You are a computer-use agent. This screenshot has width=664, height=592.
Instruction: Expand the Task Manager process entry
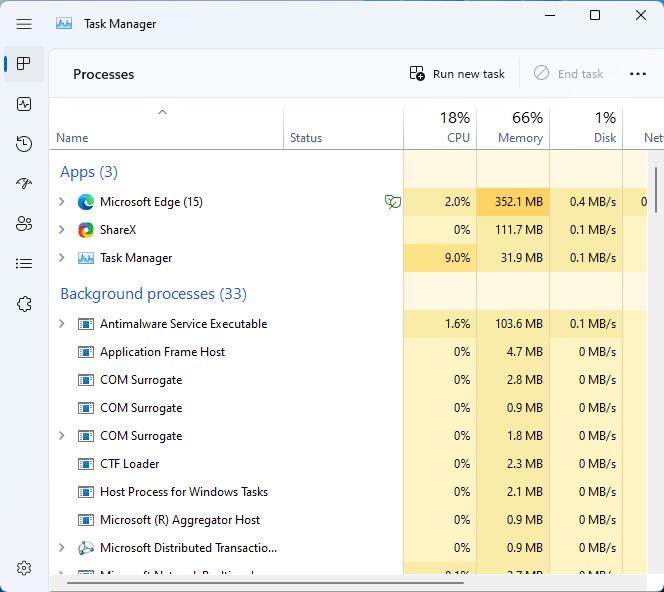pos(62,258)
